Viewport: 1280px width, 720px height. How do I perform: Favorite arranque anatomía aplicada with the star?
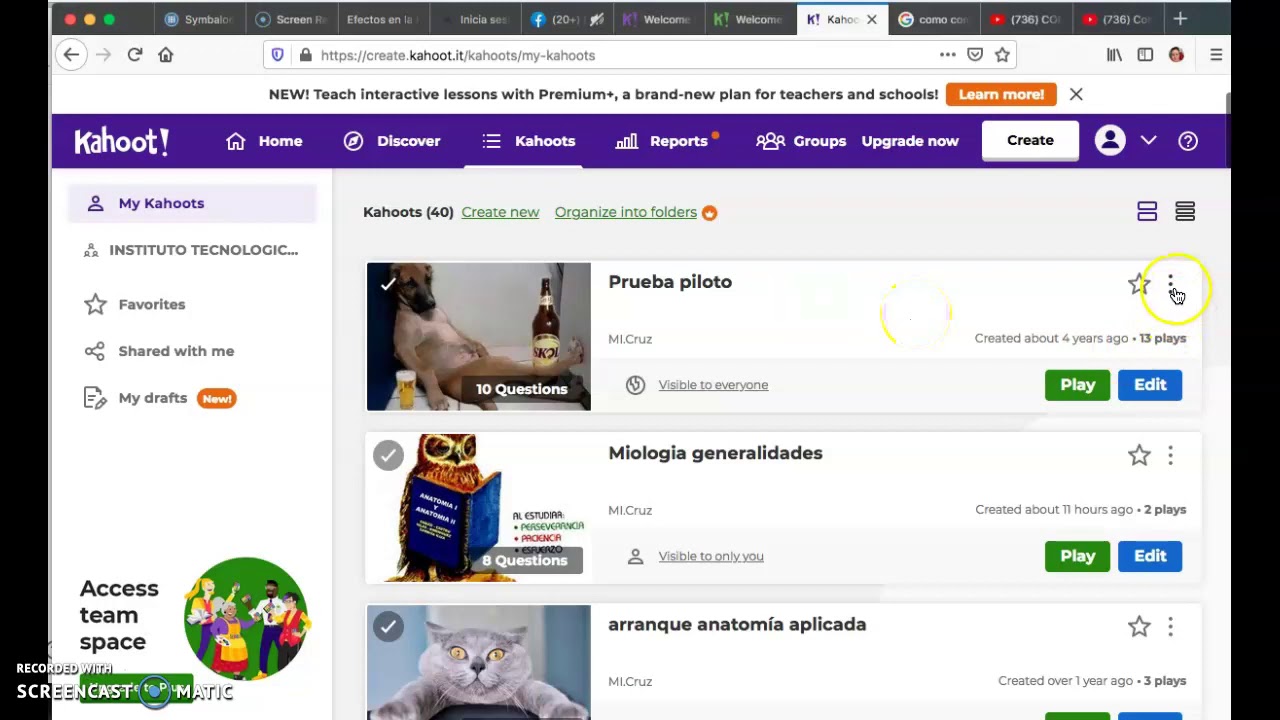[x=1139, y=626]
